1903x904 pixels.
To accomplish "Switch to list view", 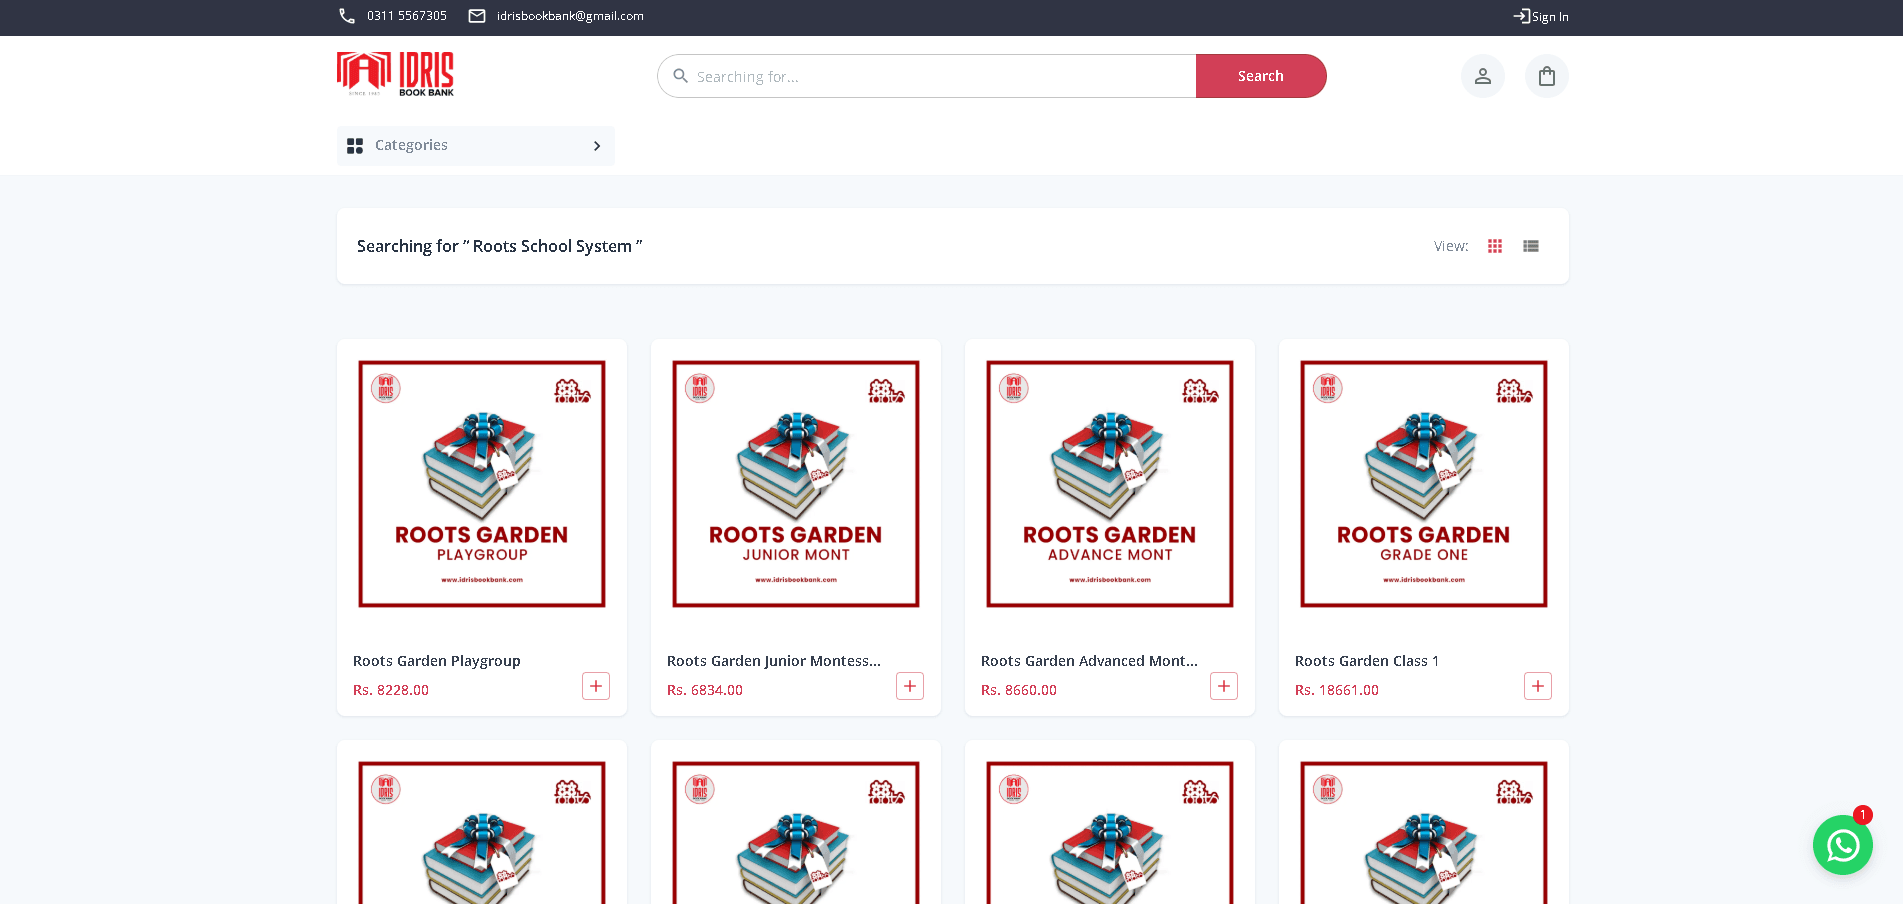I will (1531, 246).
